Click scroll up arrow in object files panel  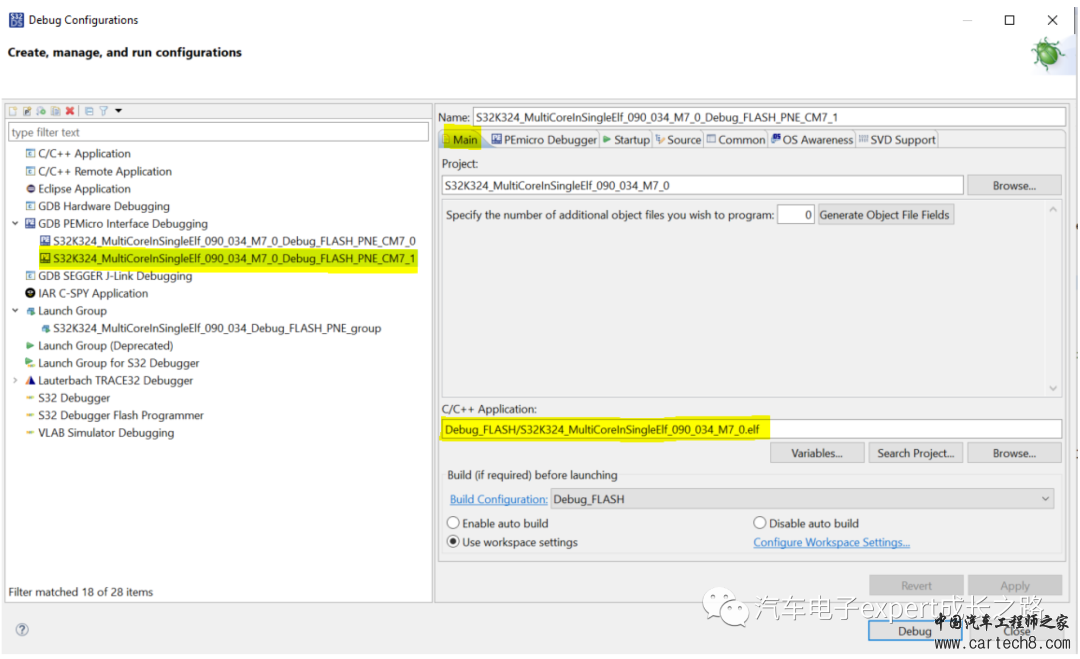1053,209
